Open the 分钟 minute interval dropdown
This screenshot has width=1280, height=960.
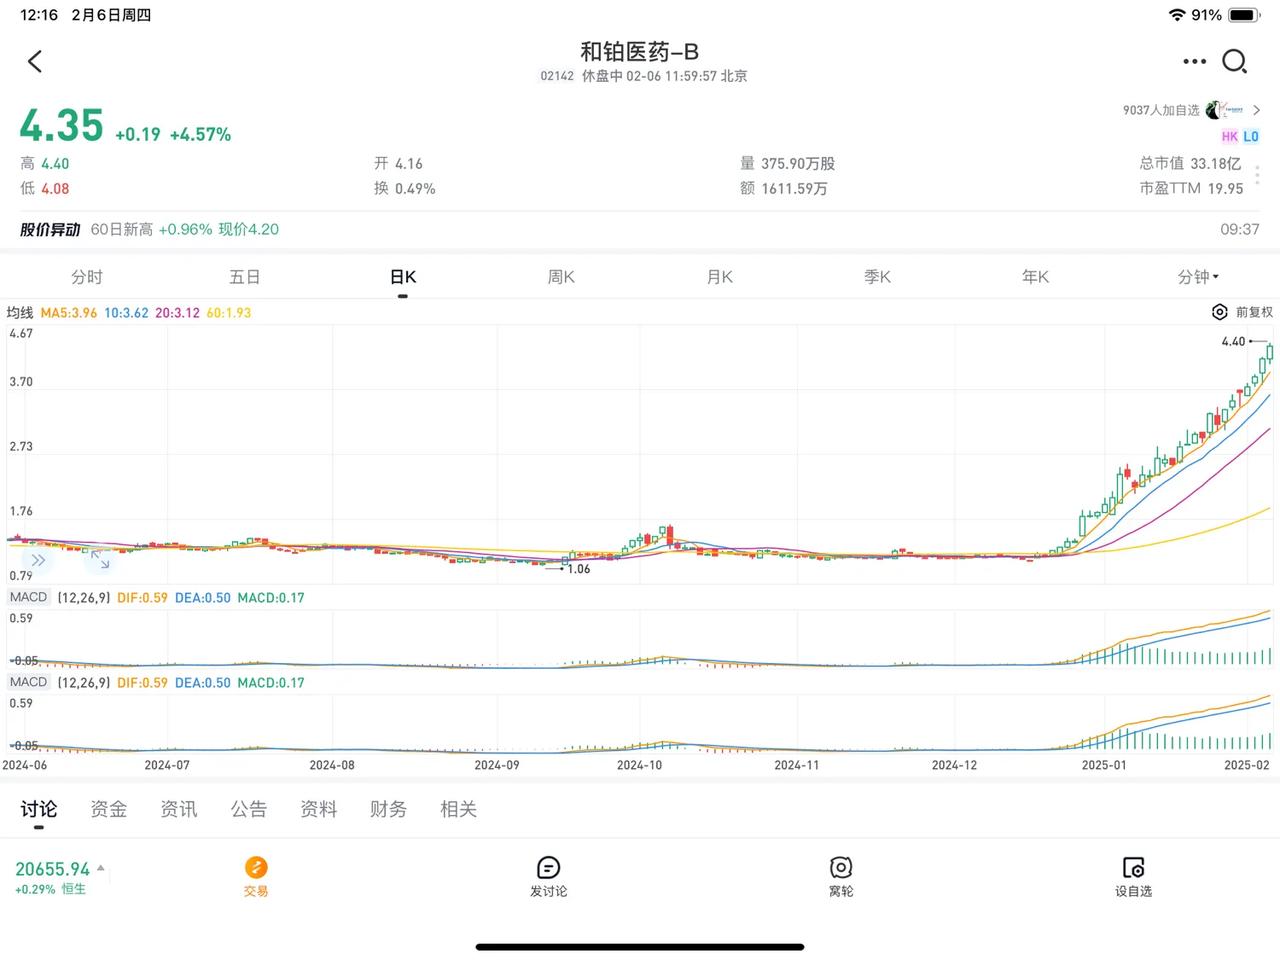click(1198, 277)
